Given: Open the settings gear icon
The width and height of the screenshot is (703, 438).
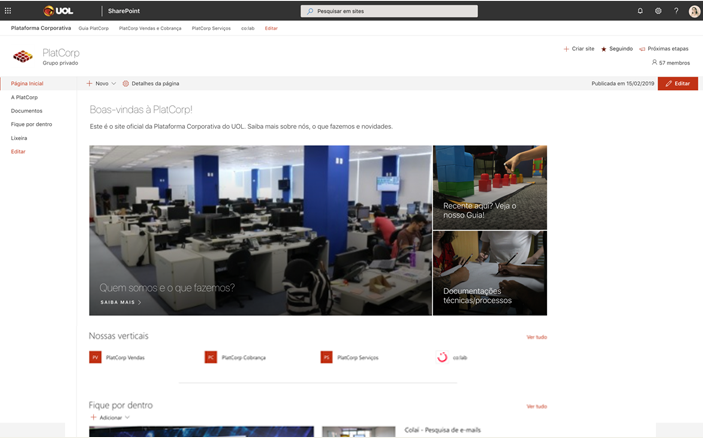Looking at the screenshot, I should (658, 11).
